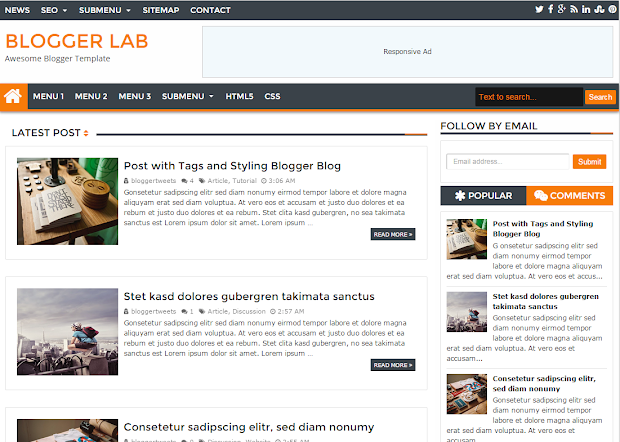The width and height of the screenshot is (620, 442).
Task: Select MENU 3 in main navigation
Action: [x=134, y=96]
